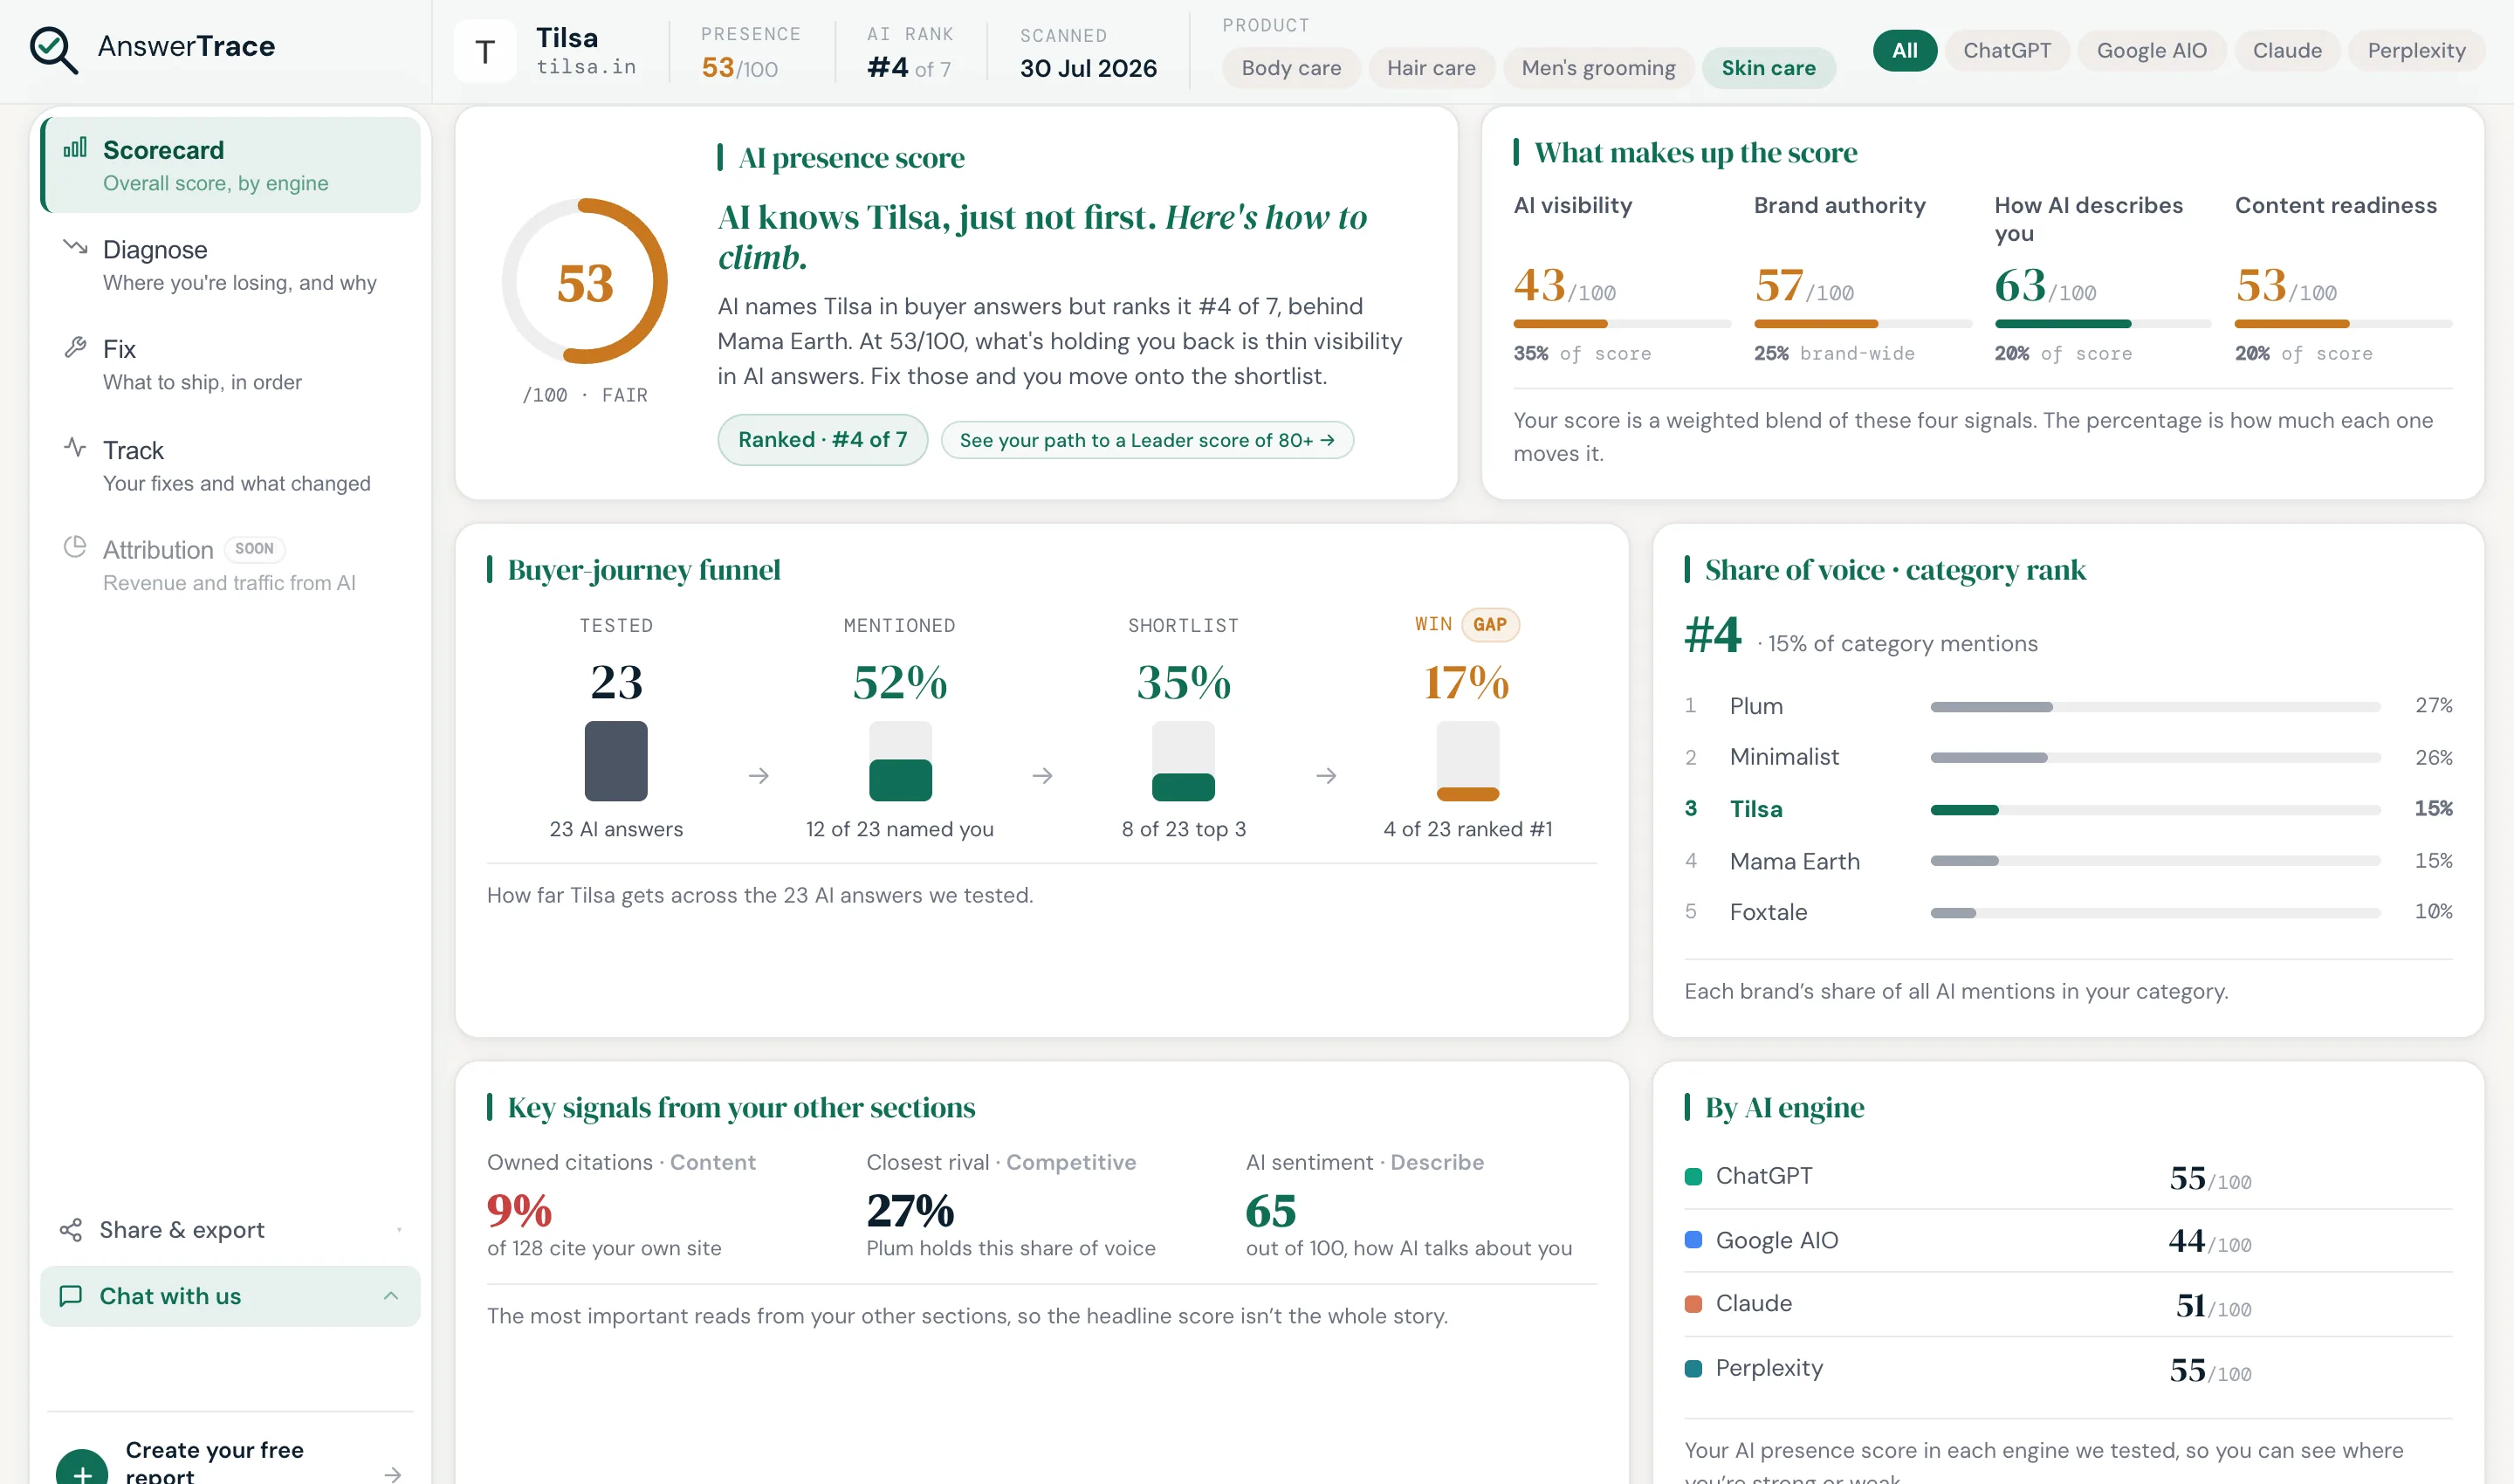2514x1484 pixels.
Task: Filter by the Google AIO engine pill
Action: click(x=2151, y=50)
